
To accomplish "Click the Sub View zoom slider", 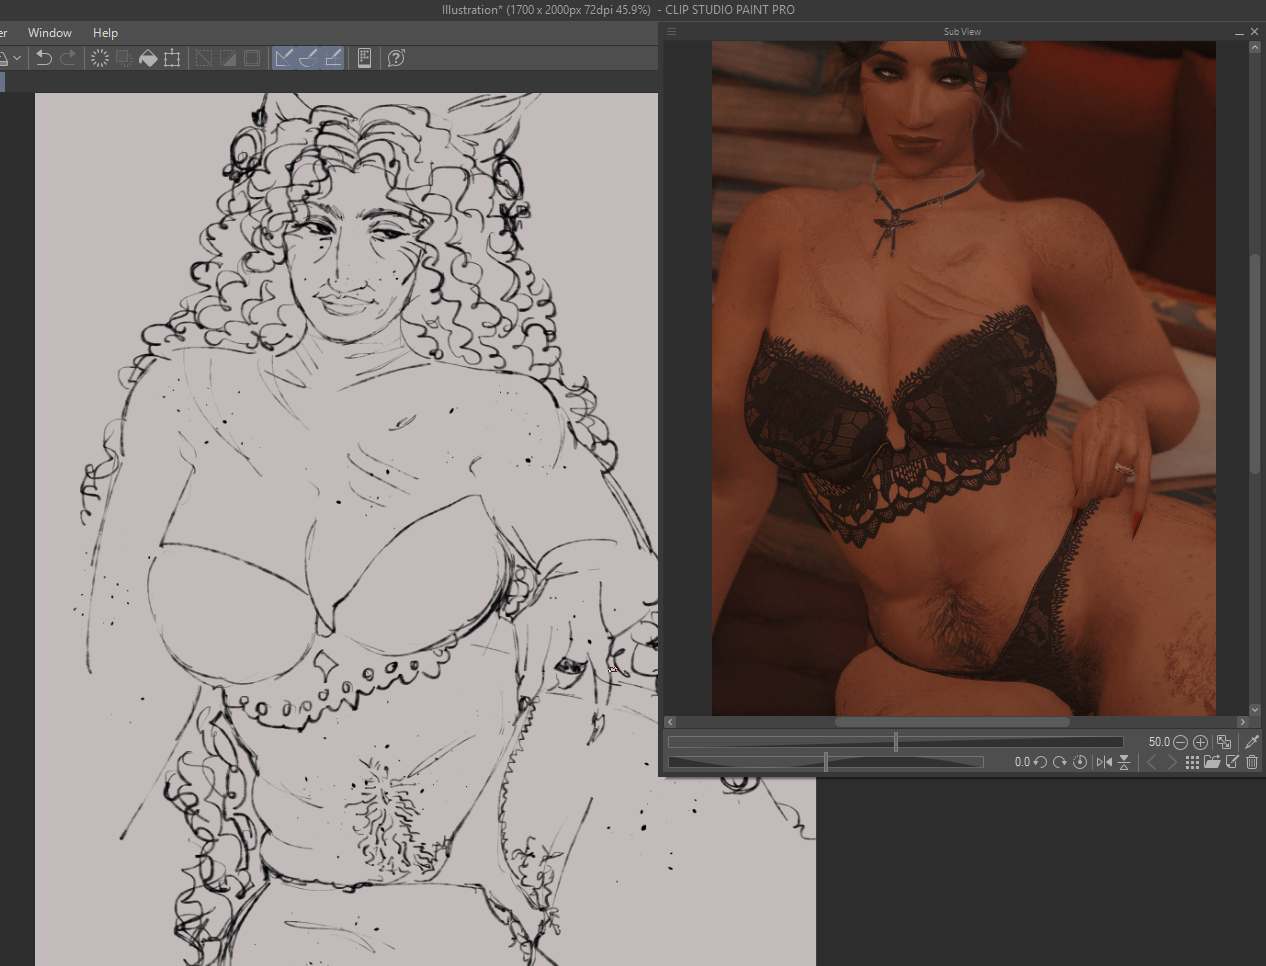I will pyautogui.click(x=895, y=742).
